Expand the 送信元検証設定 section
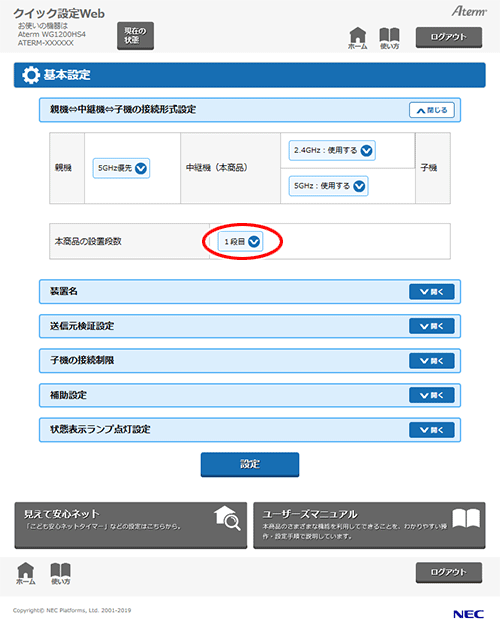Screen dimensions: 500x636 click(432, 326)
